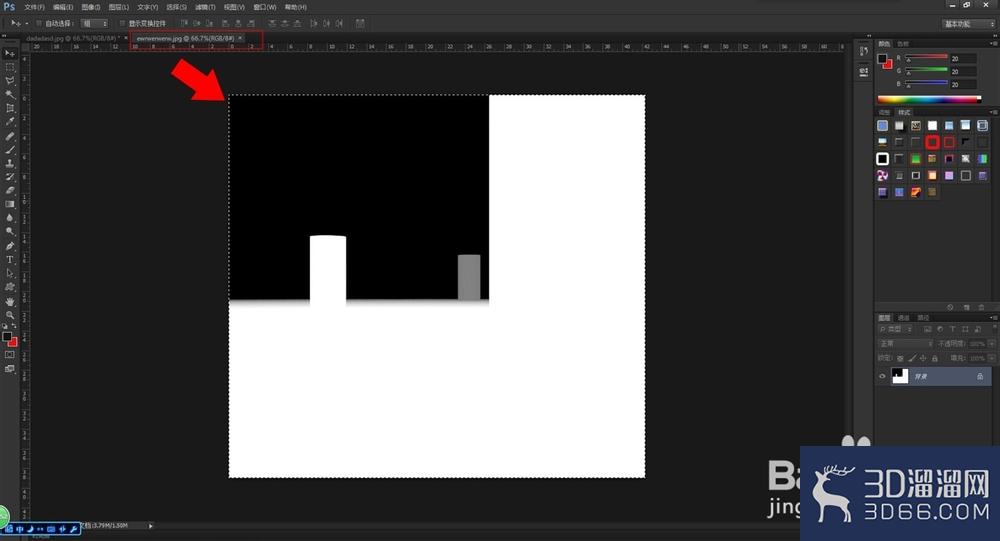Open the Color panel flyout menu
This screenshot has height=541, width=1000.
993,44
